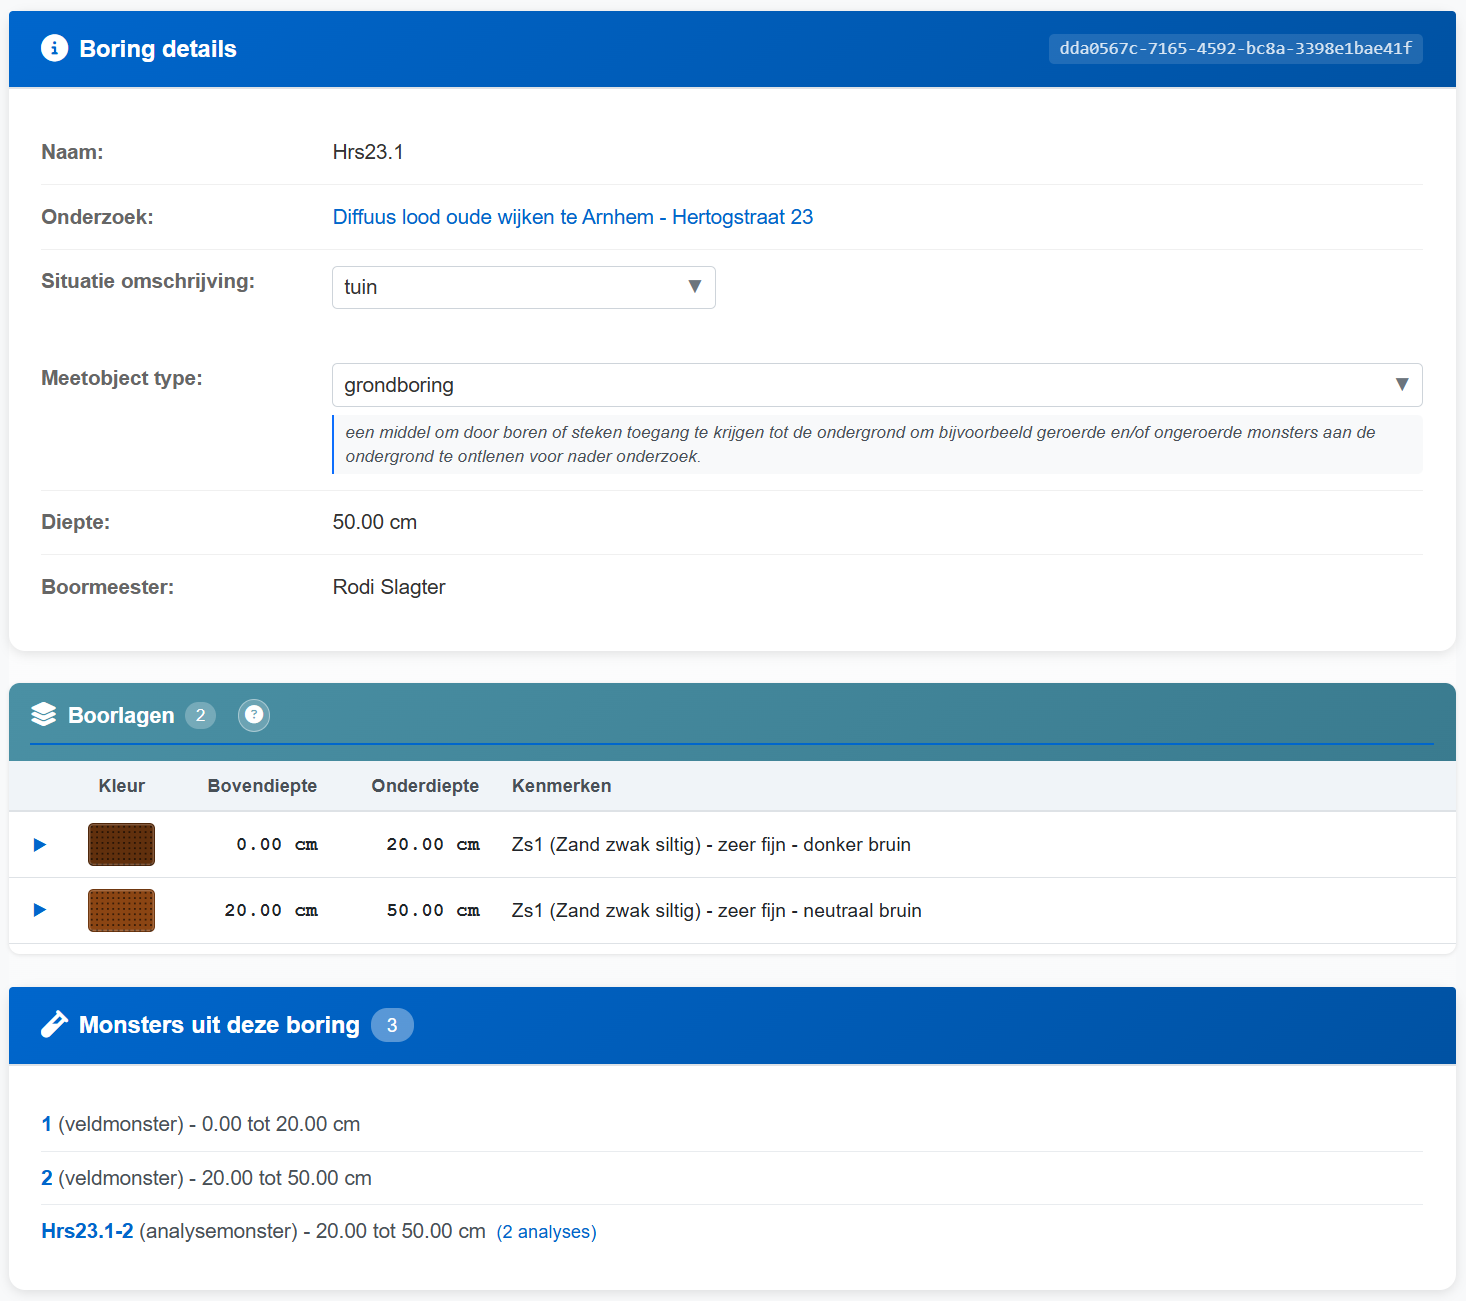Click the donker bruin color swatch
1466x1301 pixels.
tap(121, 845)
